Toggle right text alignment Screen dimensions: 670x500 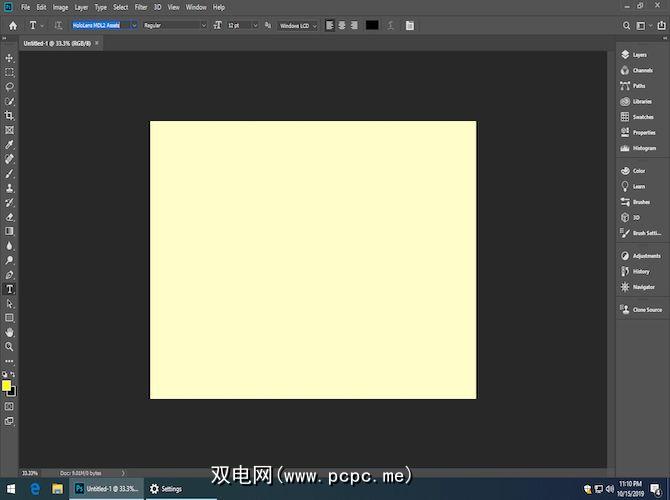click(353, 25)
